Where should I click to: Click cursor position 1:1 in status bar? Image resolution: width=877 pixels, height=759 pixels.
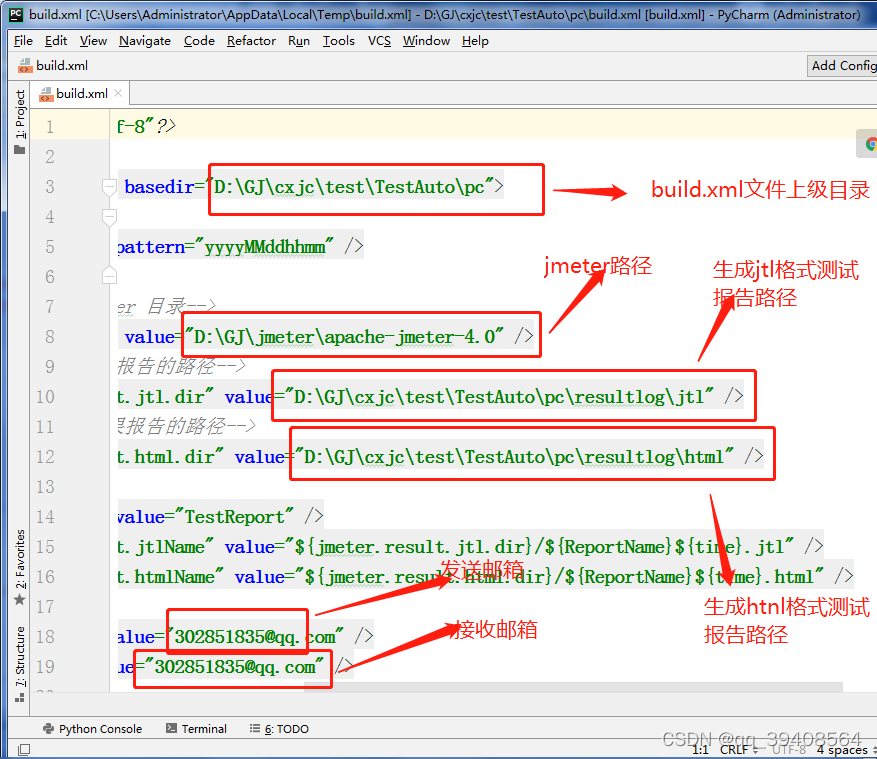tap(700, 749)
